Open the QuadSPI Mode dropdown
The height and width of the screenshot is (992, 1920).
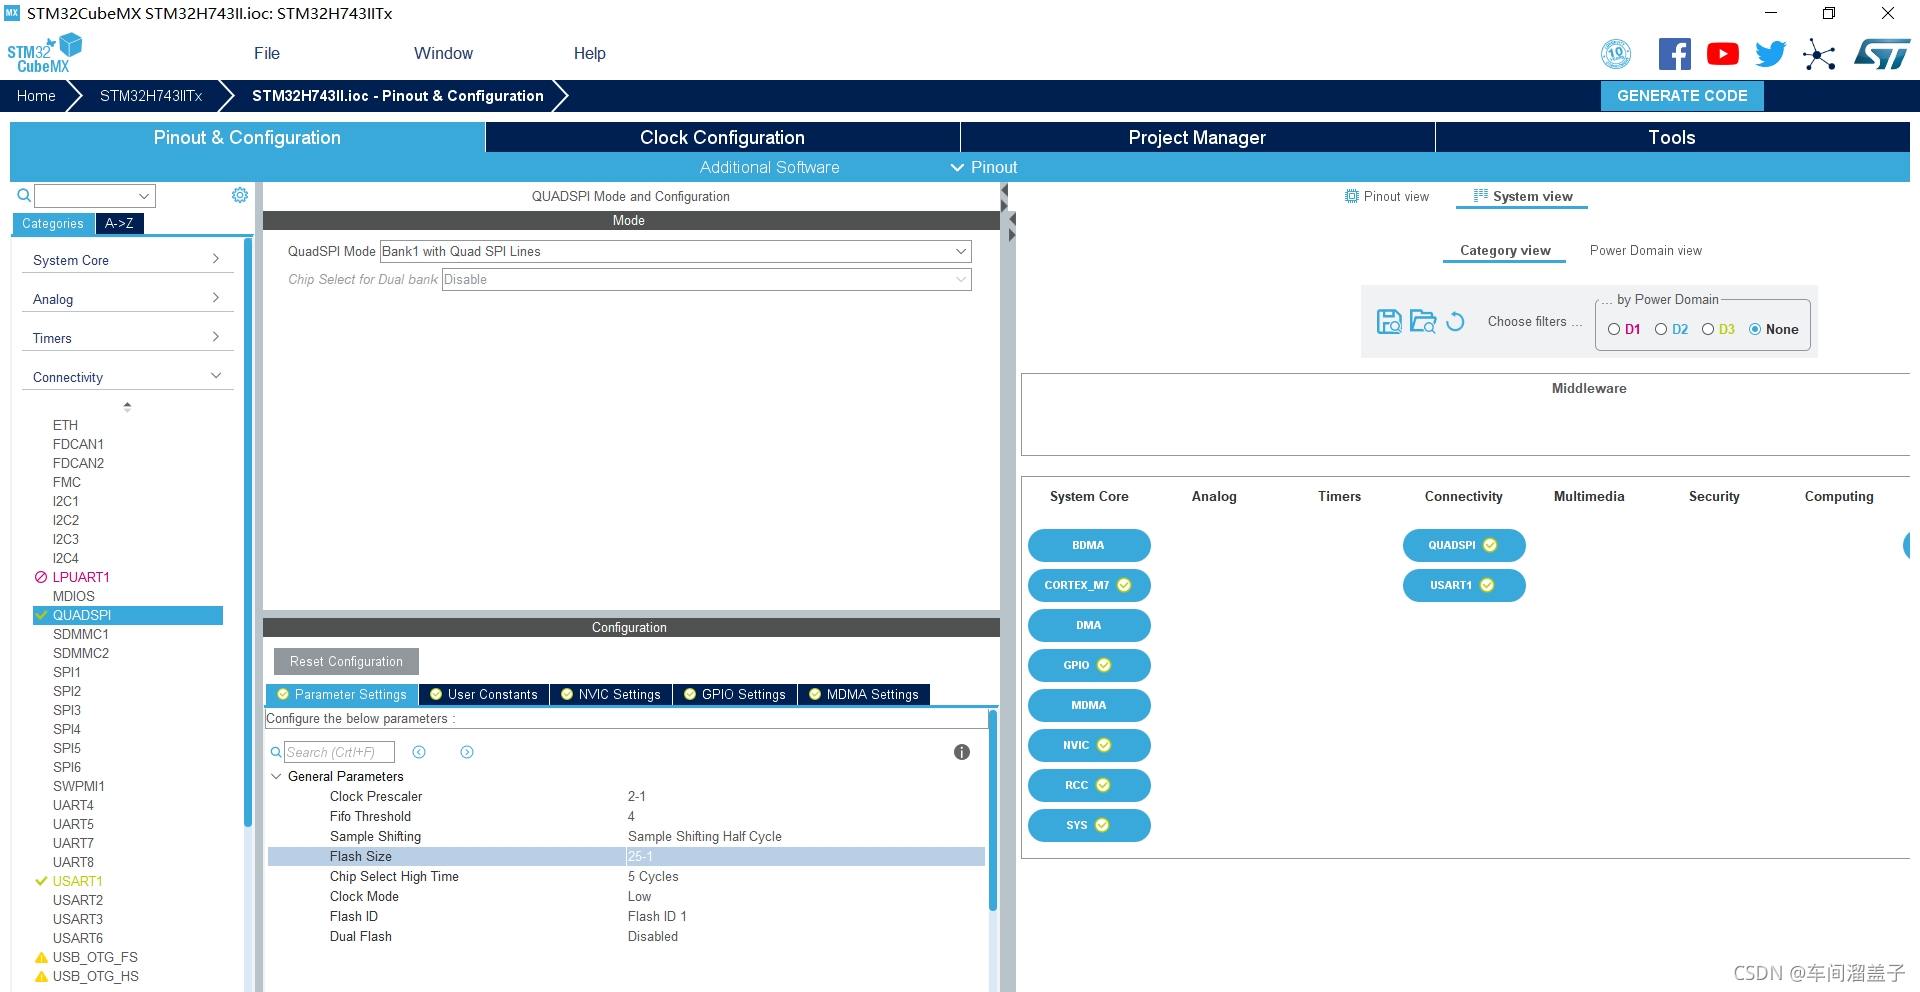point(675,251)
